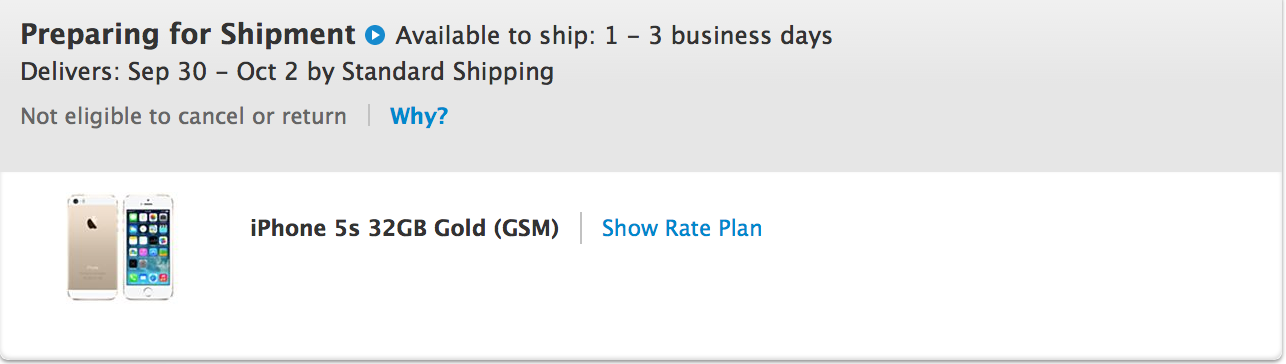Click Not eligible to cancel or return text
This screenshot has width=1286, height=364.
[183, 116]
